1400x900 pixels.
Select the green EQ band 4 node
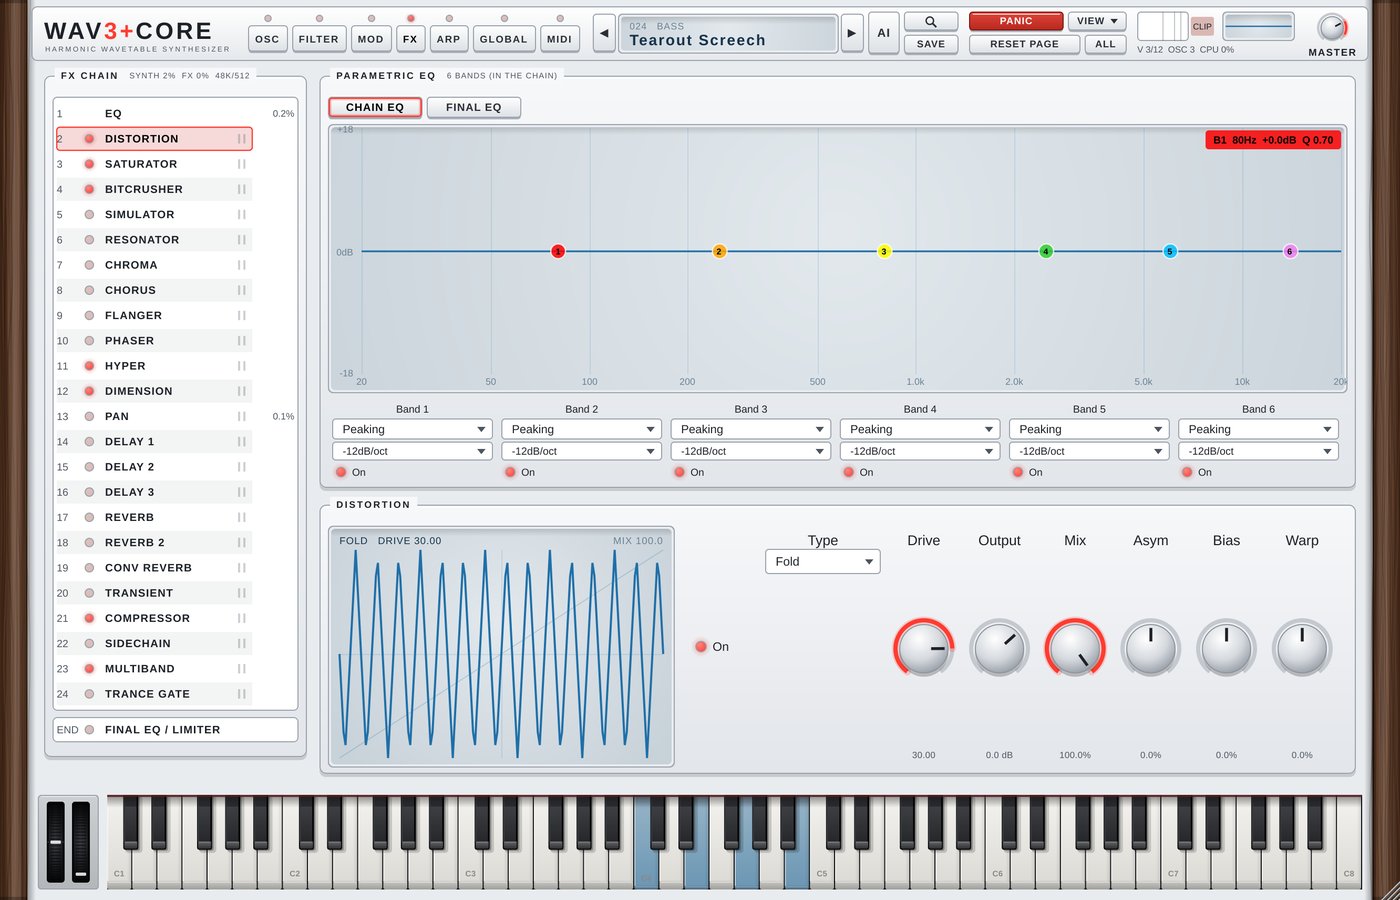[x=1046, y=251]
